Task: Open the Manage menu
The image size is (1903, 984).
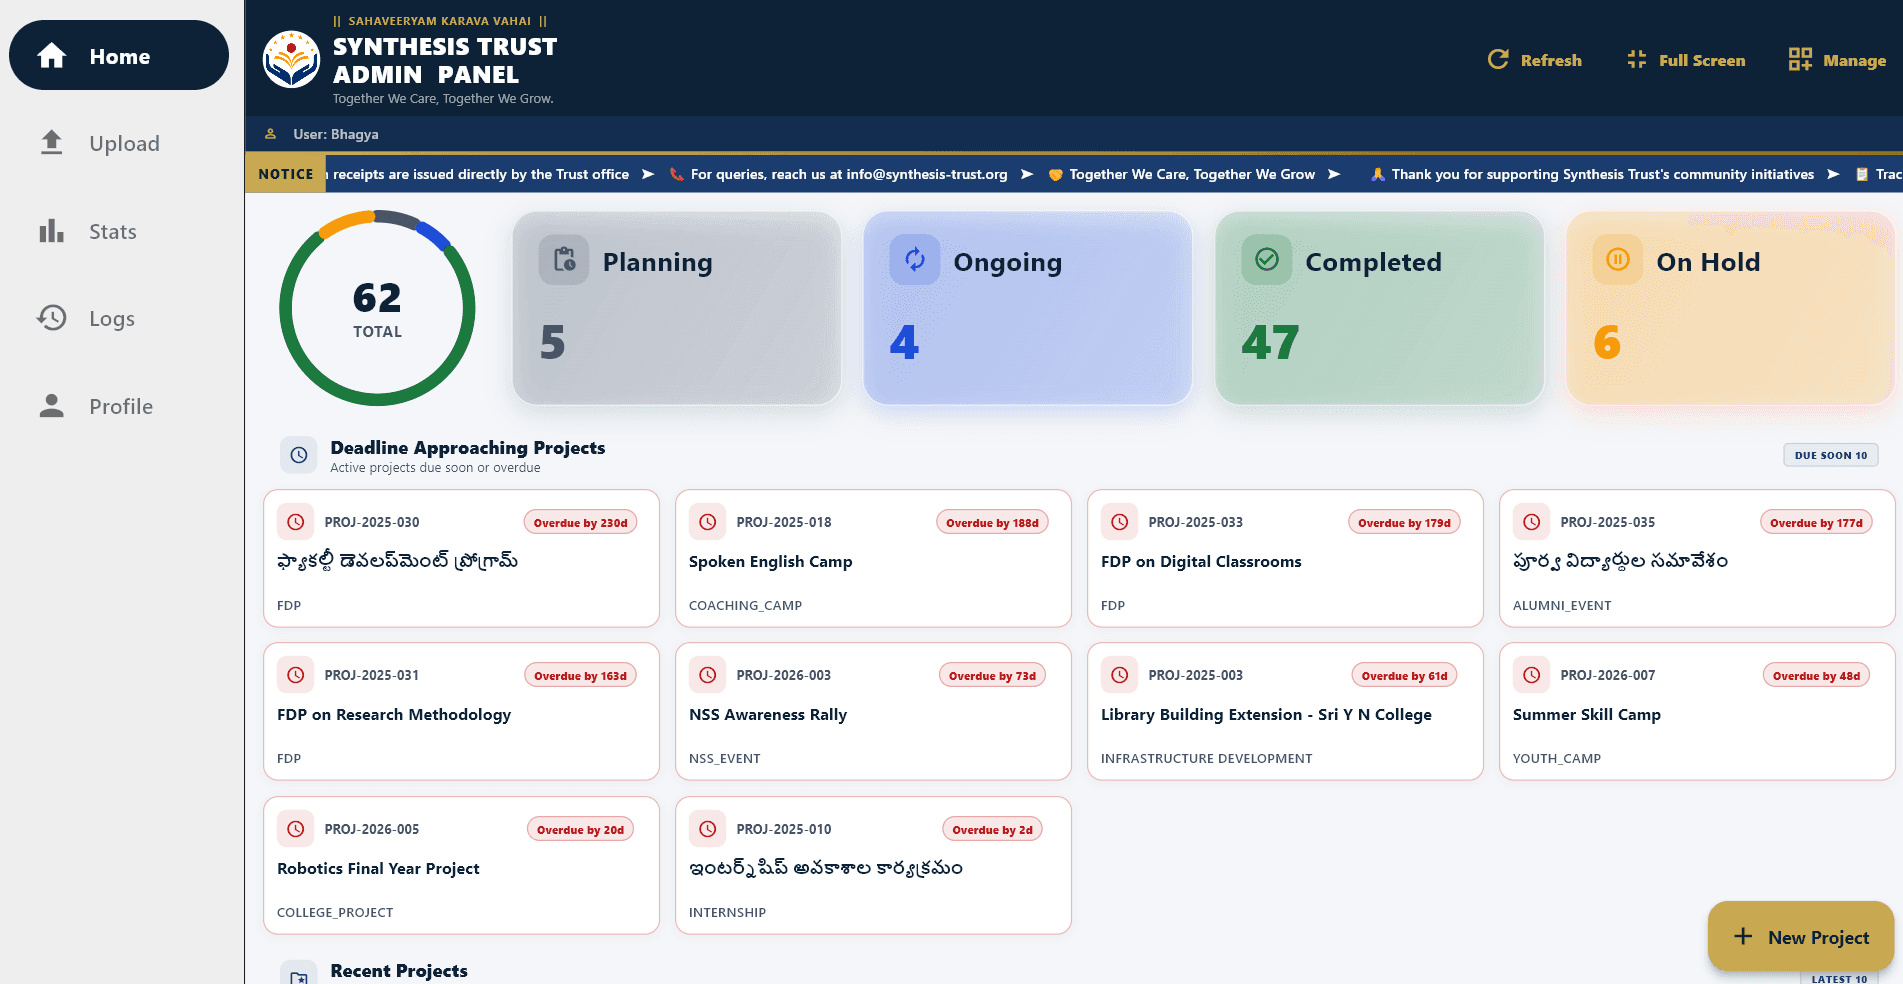Action: point(1837,60)
